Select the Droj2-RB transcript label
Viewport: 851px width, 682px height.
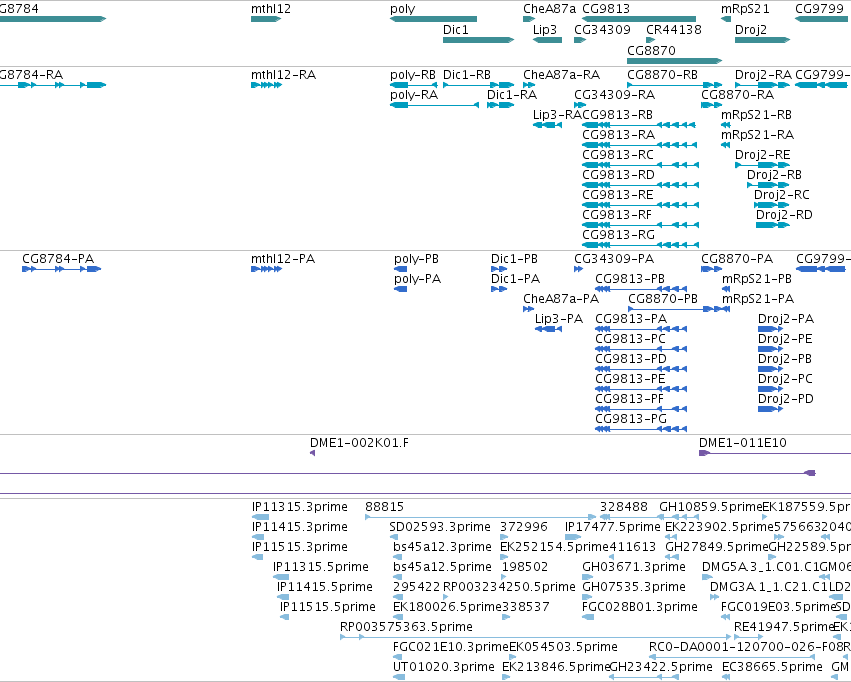[x=774, y=175]
